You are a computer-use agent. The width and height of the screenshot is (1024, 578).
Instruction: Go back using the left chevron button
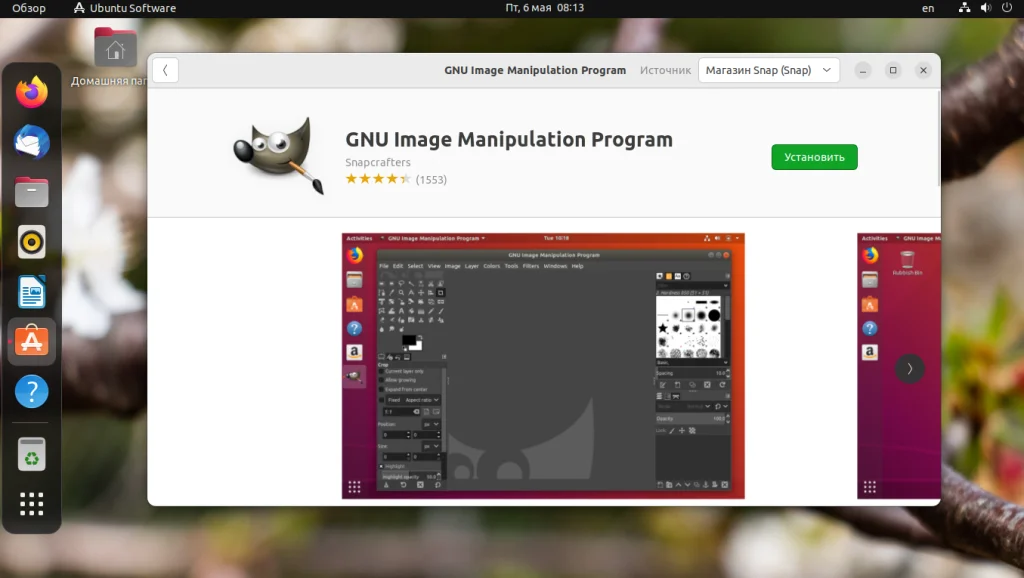(164, 70)
